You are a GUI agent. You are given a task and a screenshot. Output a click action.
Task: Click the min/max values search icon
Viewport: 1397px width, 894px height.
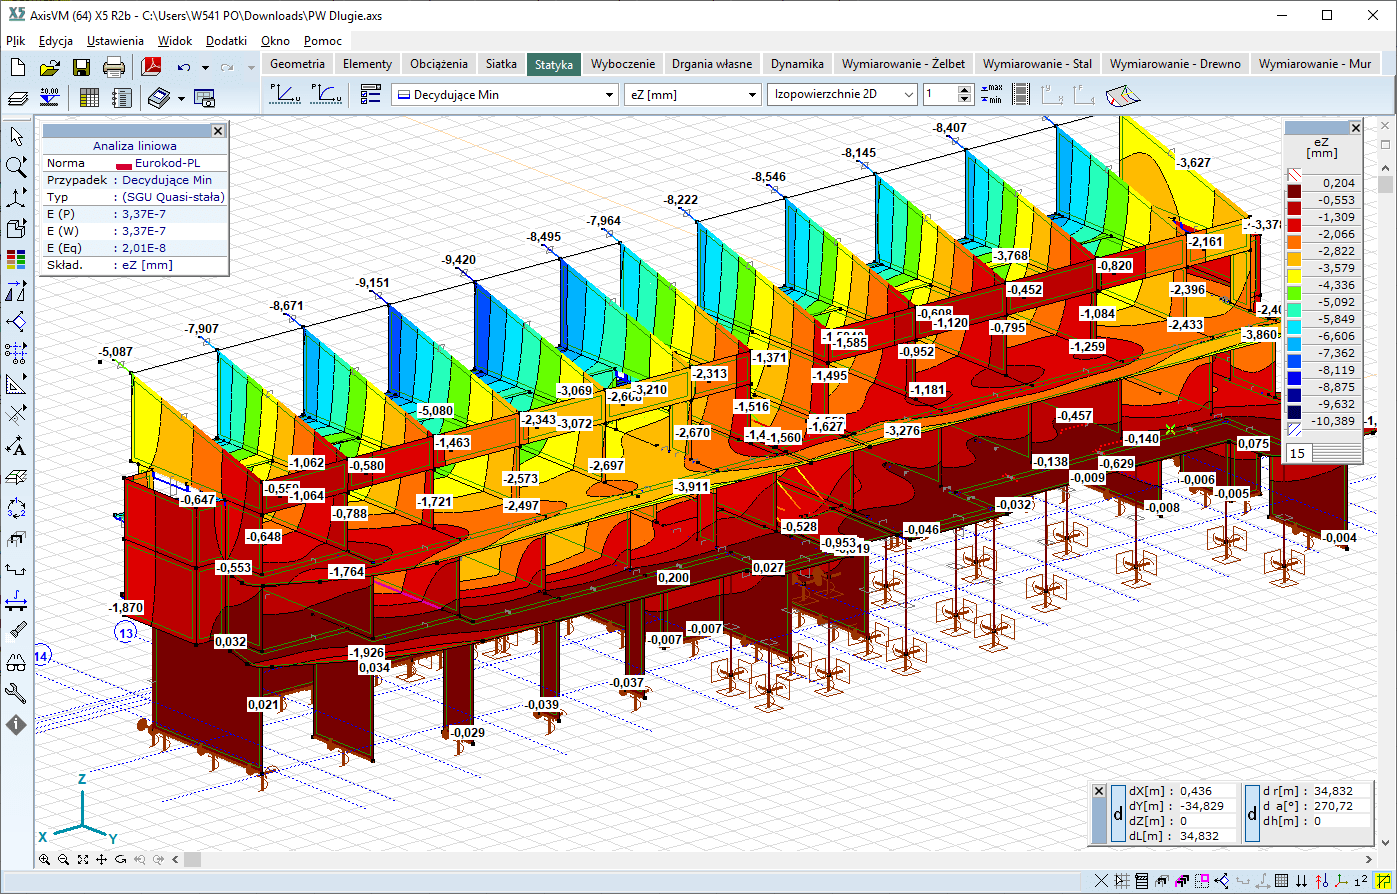(x=991, y=94)
